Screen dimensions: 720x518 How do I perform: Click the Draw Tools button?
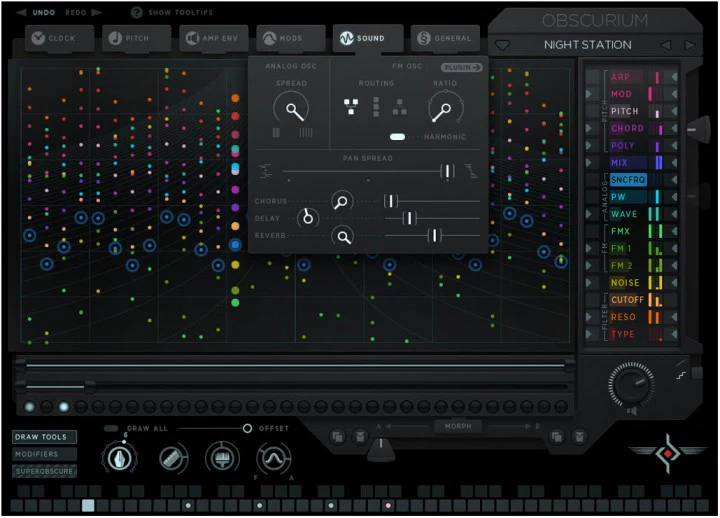point(44,437)
